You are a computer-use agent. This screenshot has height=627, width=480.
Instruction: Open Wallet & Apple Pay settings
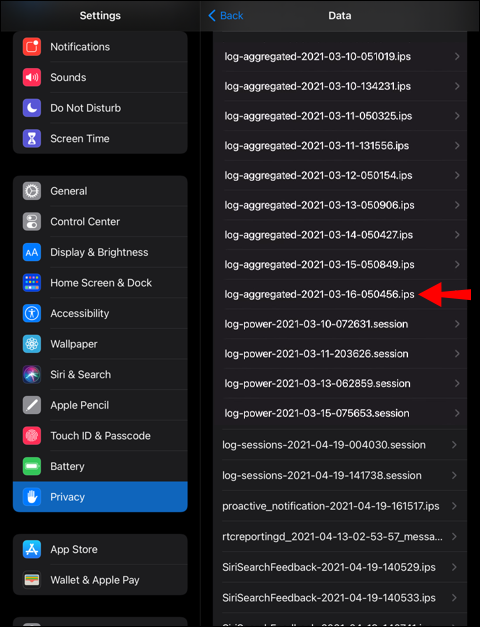pos(100,580)
